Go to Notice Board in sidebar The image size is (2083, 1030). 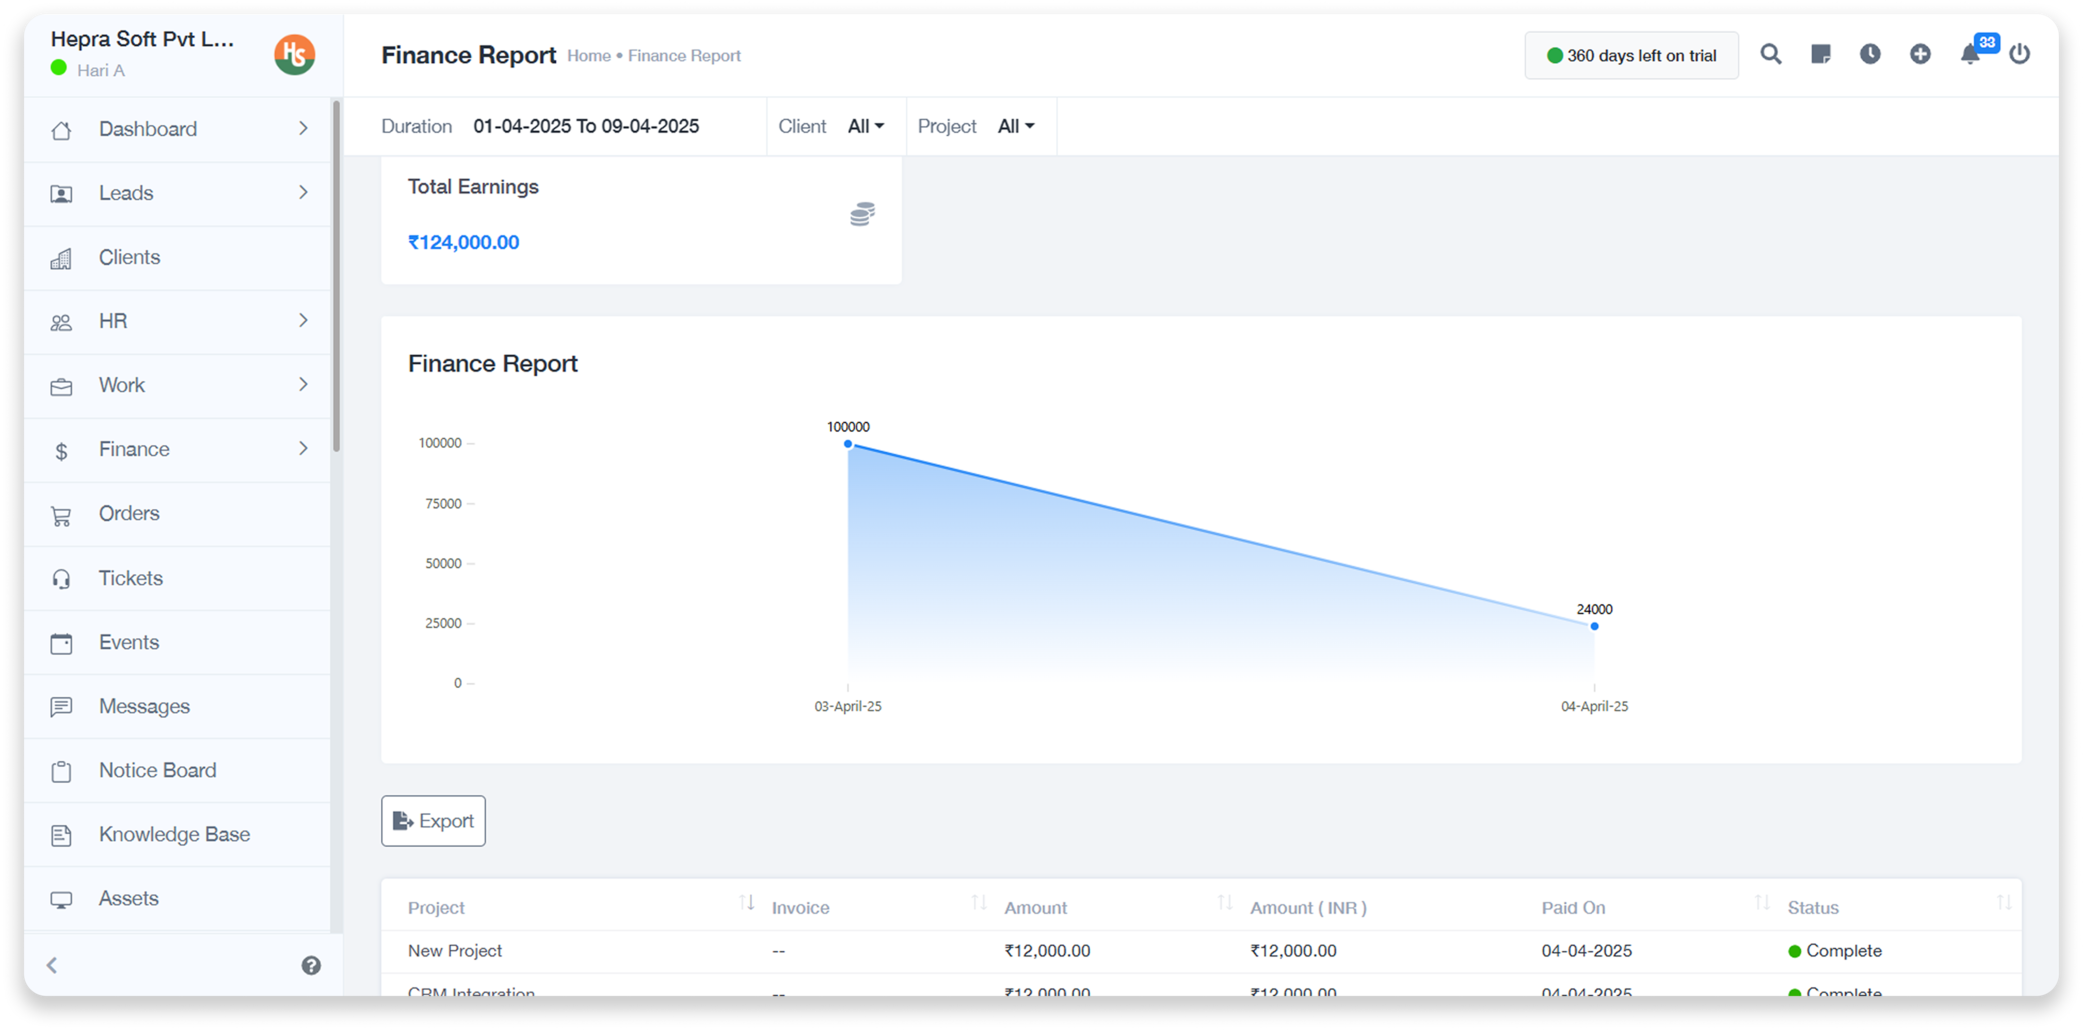coord(157,770)
